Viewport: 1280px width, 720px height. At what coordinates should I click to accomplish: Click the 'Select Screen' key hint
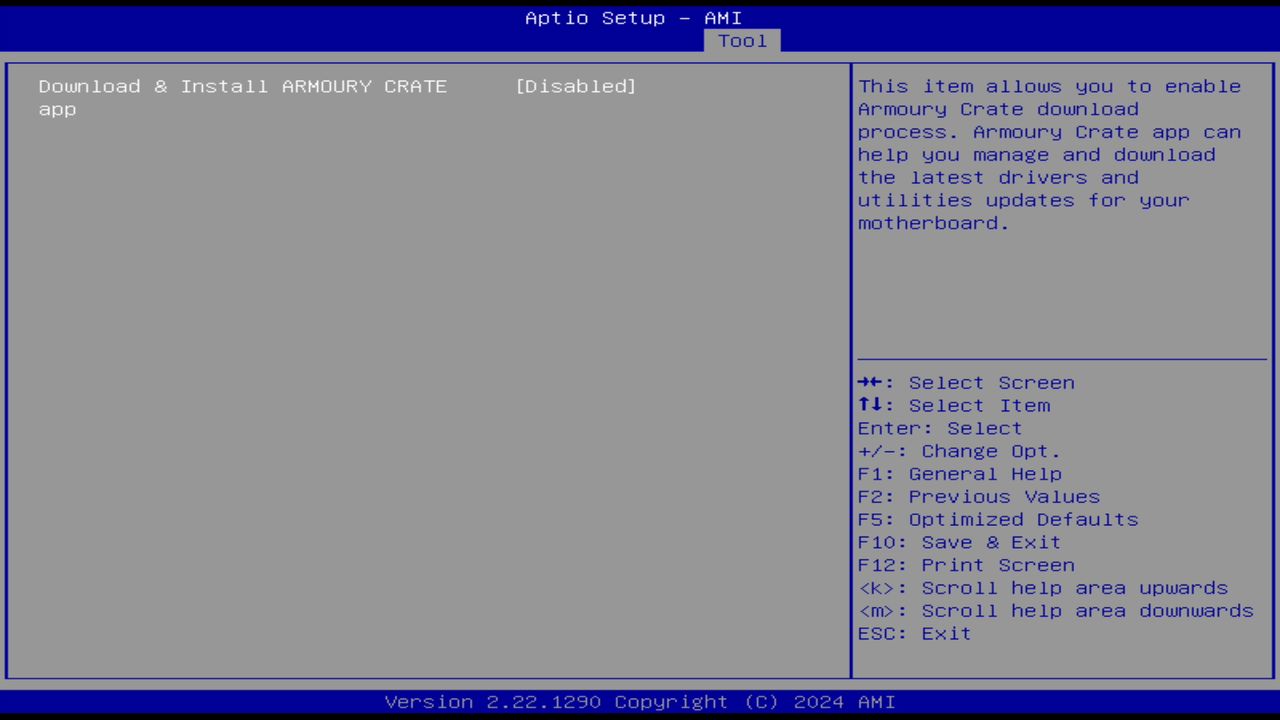tap(966, 383)
